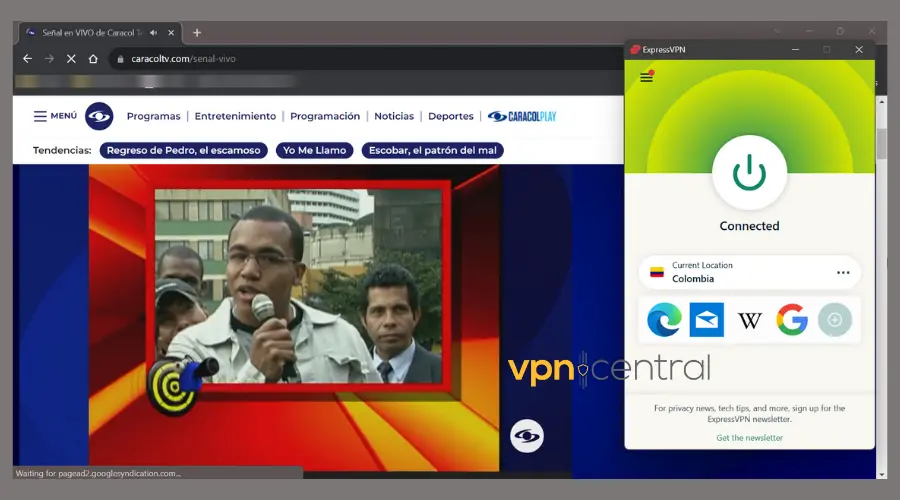Open the Entretenimiento menu item
The height and width of the screenshot is (500, 900).
coord(235,116)
